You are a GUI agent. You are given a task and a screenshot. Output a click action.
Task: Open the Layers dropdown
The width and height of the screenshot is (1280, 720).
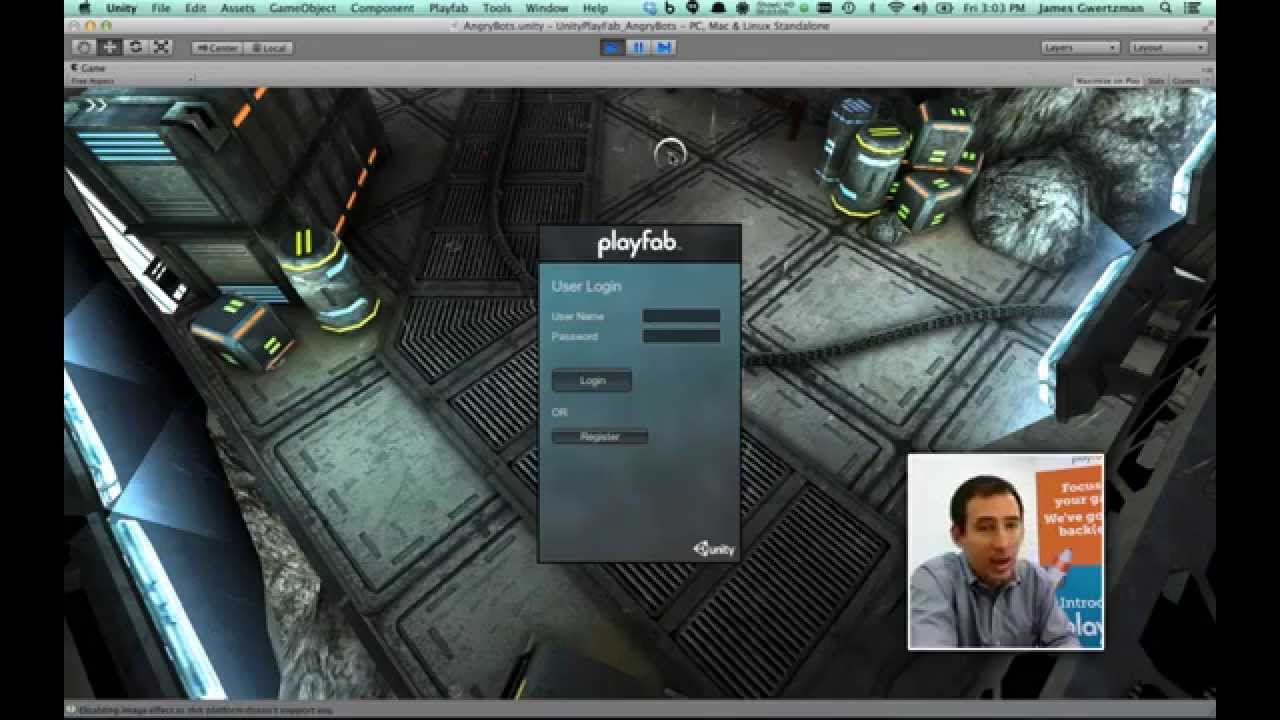pos(1080,48)
